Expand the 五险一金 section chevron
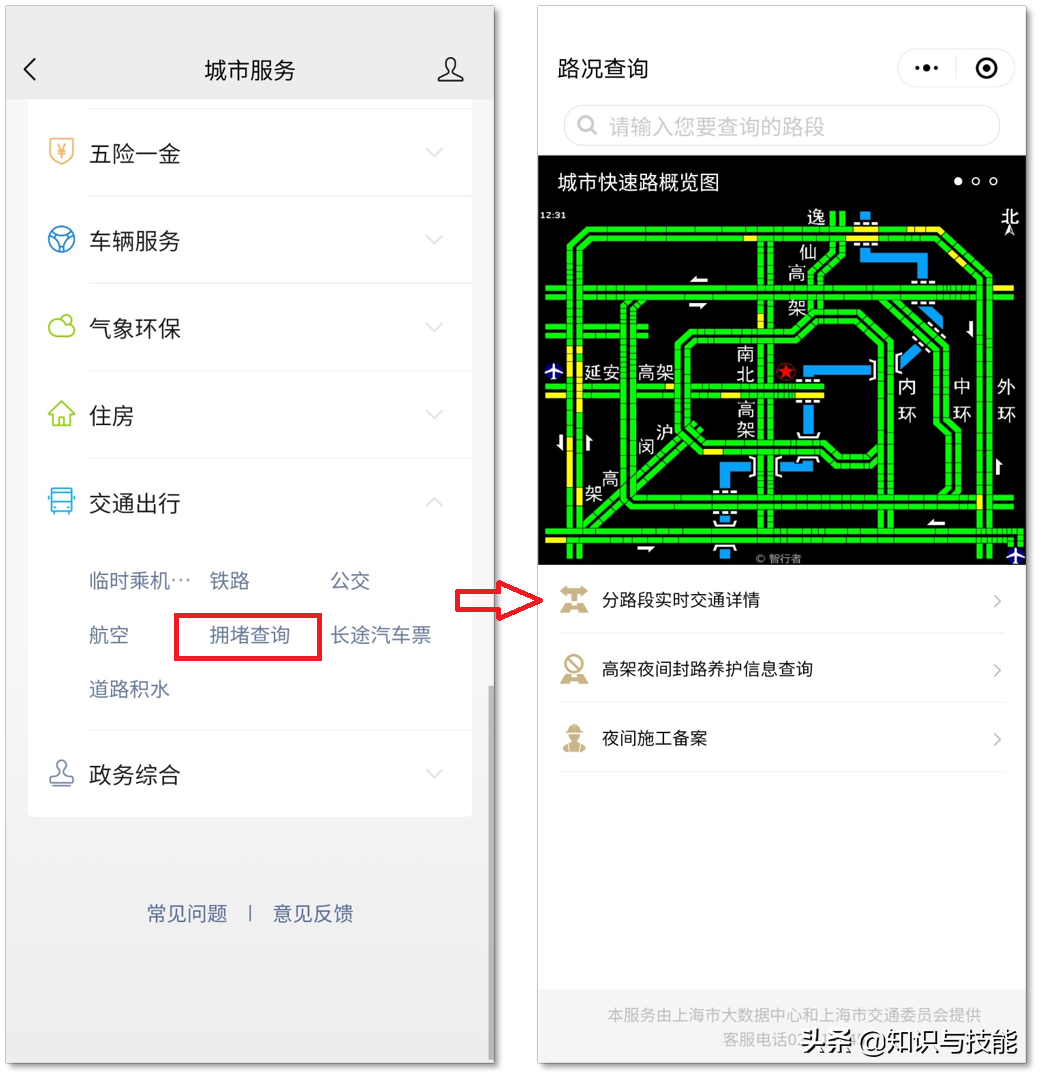This screenshot has height=1078, width=1041. click(434, 152)
